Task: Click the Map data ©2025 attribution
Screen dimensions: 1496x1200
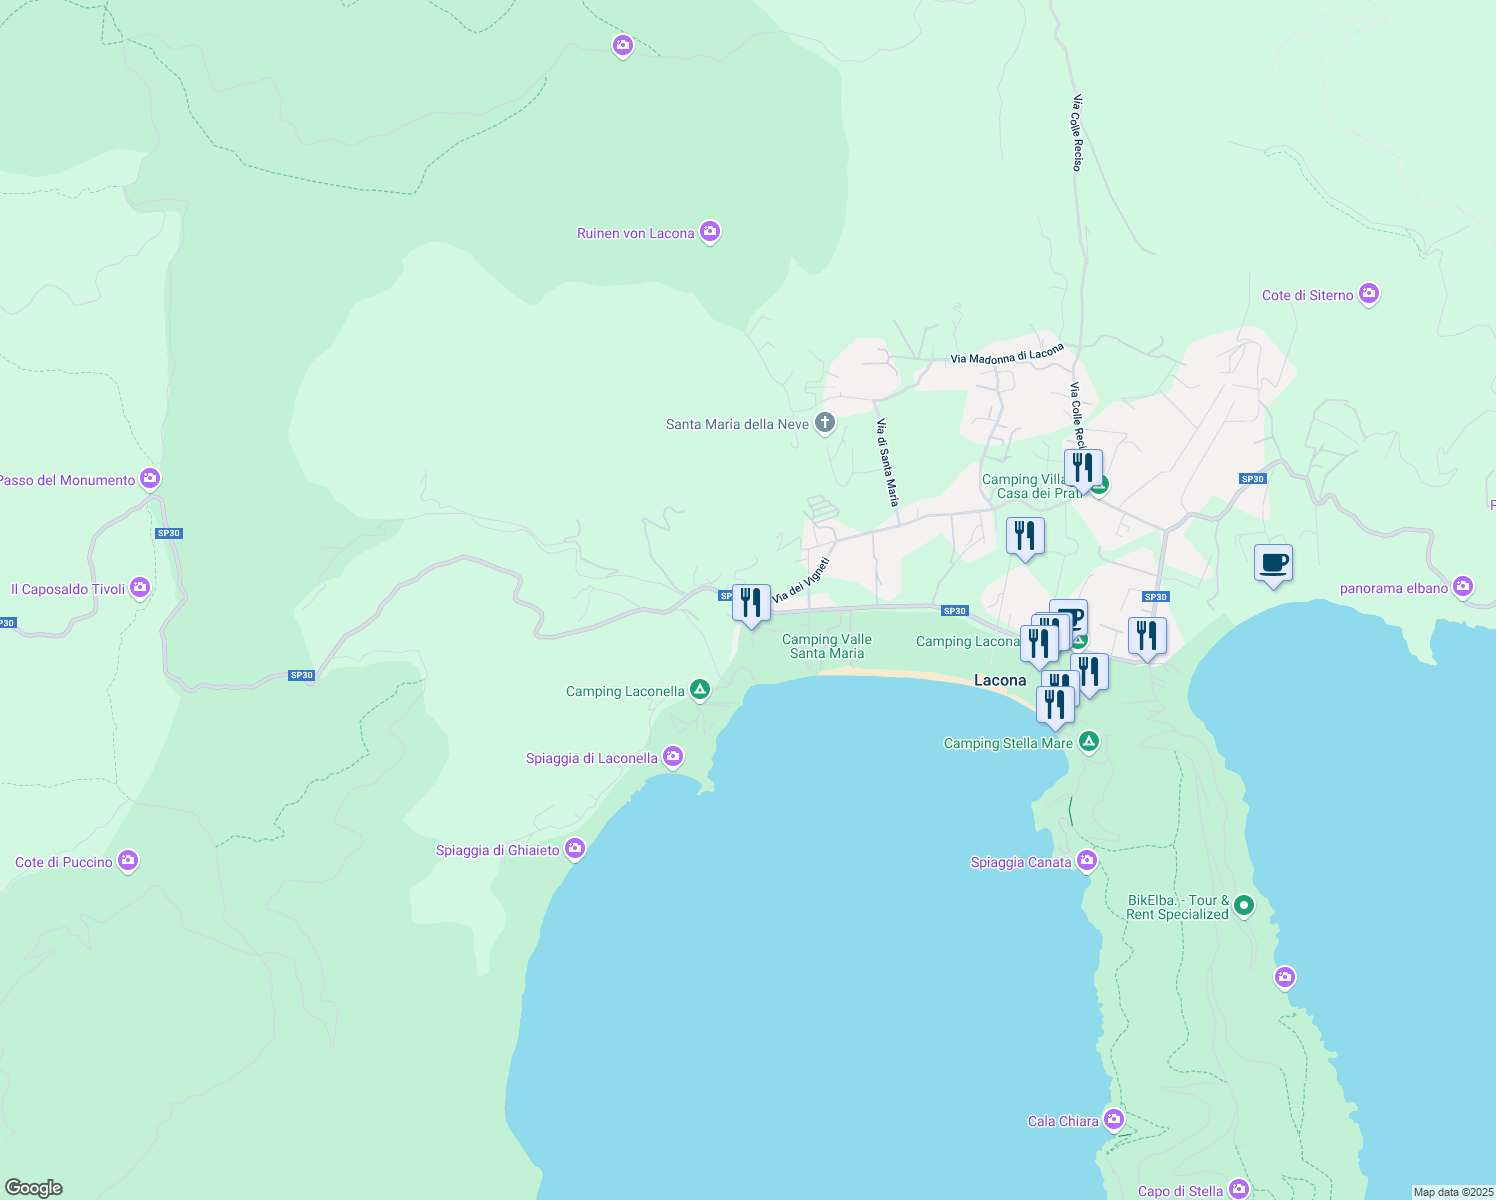Action: click(x=1453, y=1192)
